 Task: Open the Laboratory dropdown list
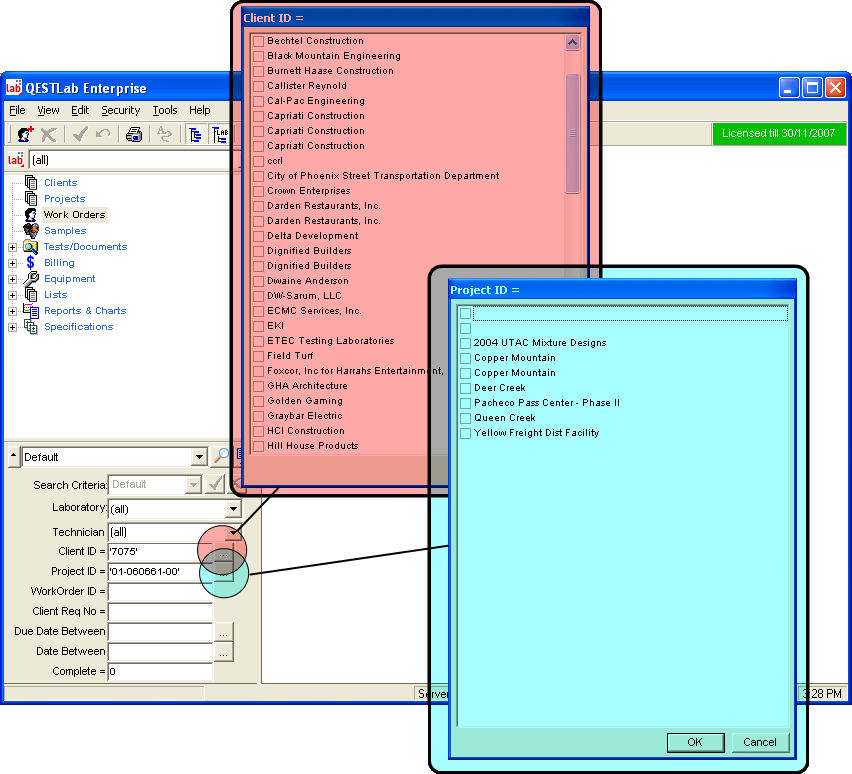tap(233, 509)
